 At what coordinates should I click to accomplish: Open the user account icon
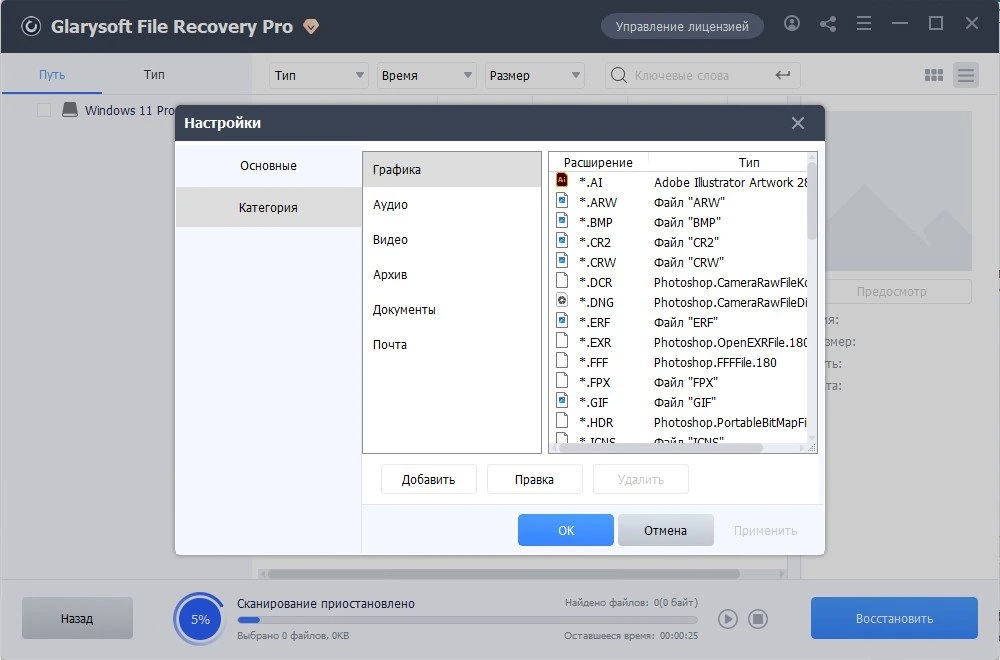pos(791,24)
